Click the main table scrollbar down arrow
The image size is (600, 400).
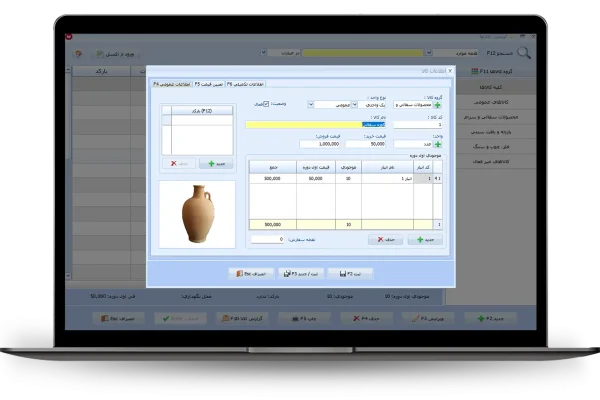pos(68,276)
